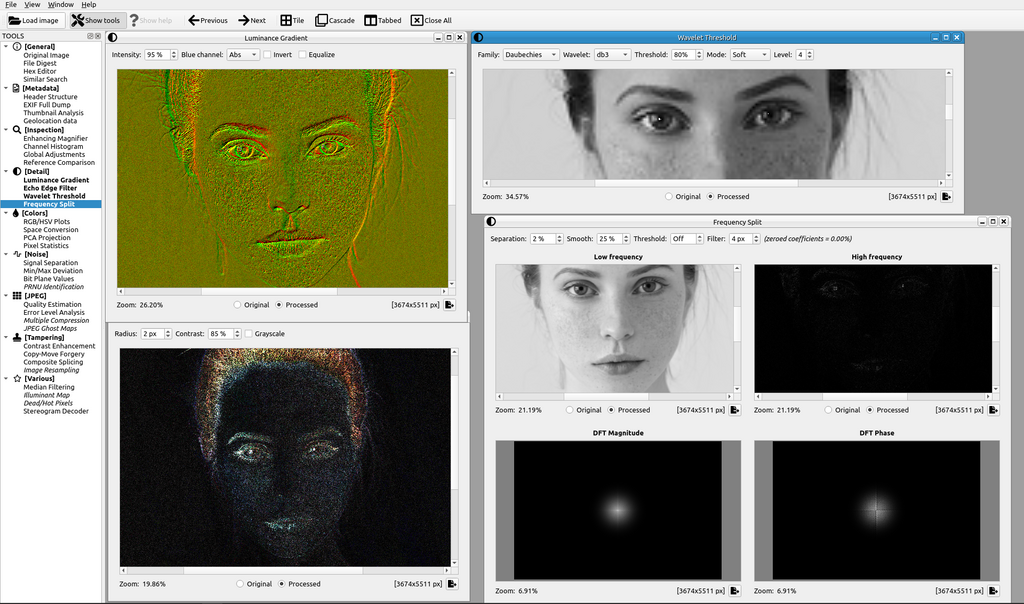The height and width of the screenshot is (604, 1024).
Task: Enable the Invert checkbox in Luminance Gradient
Action: pos(268,54)
